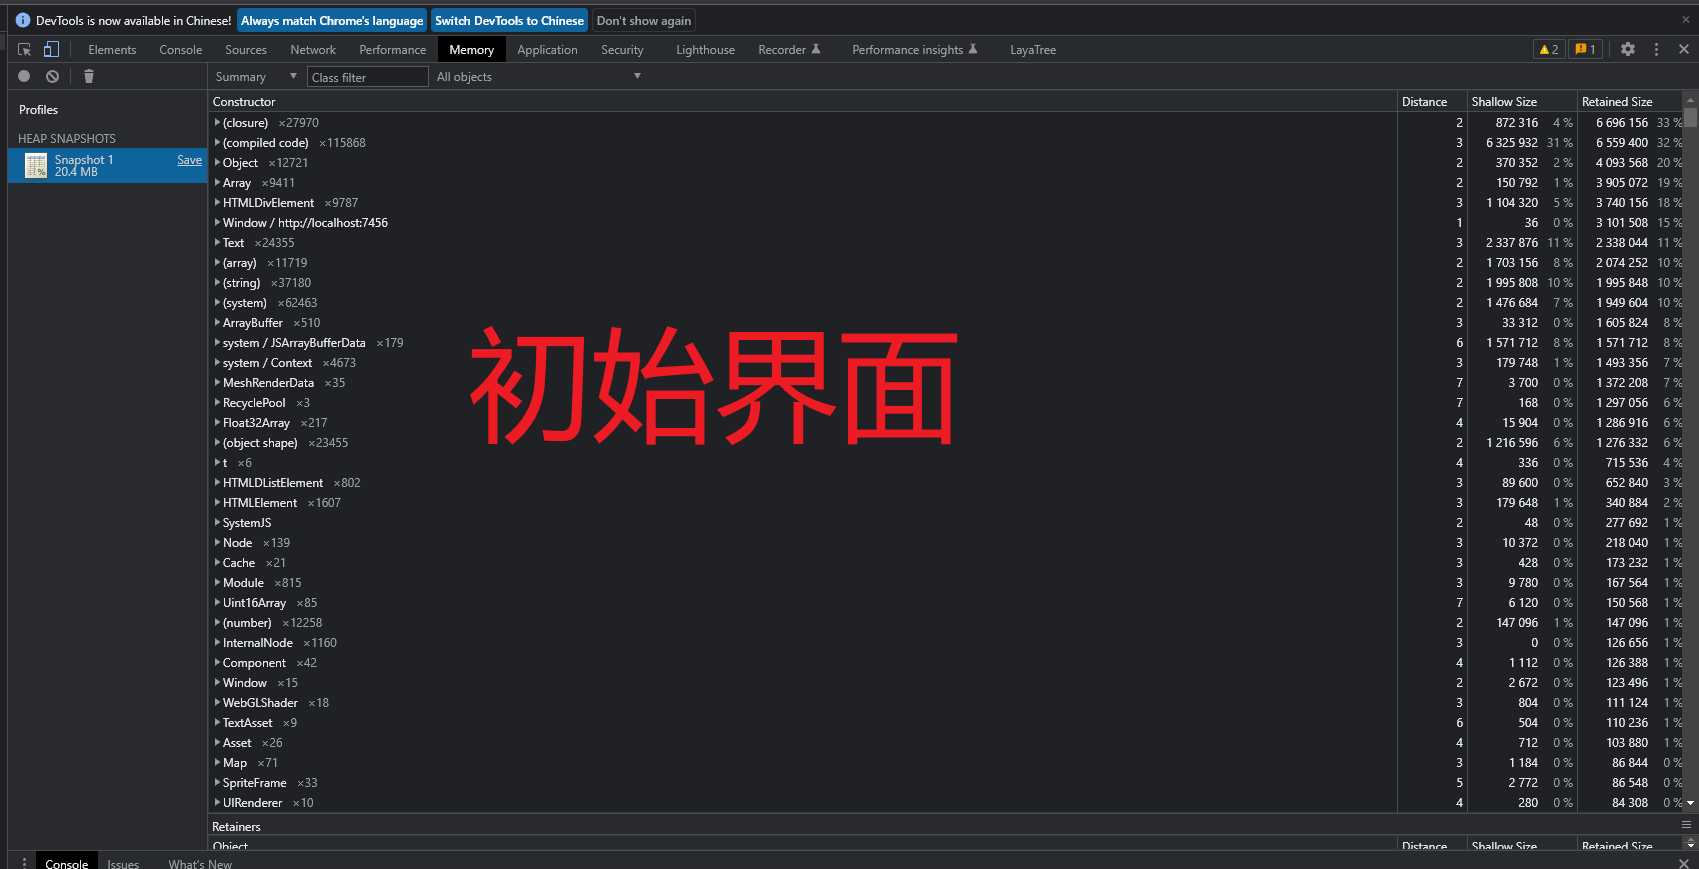Open the Performance insights tab
Screen dimensions: 1699x869
click(x=914, y=49)
